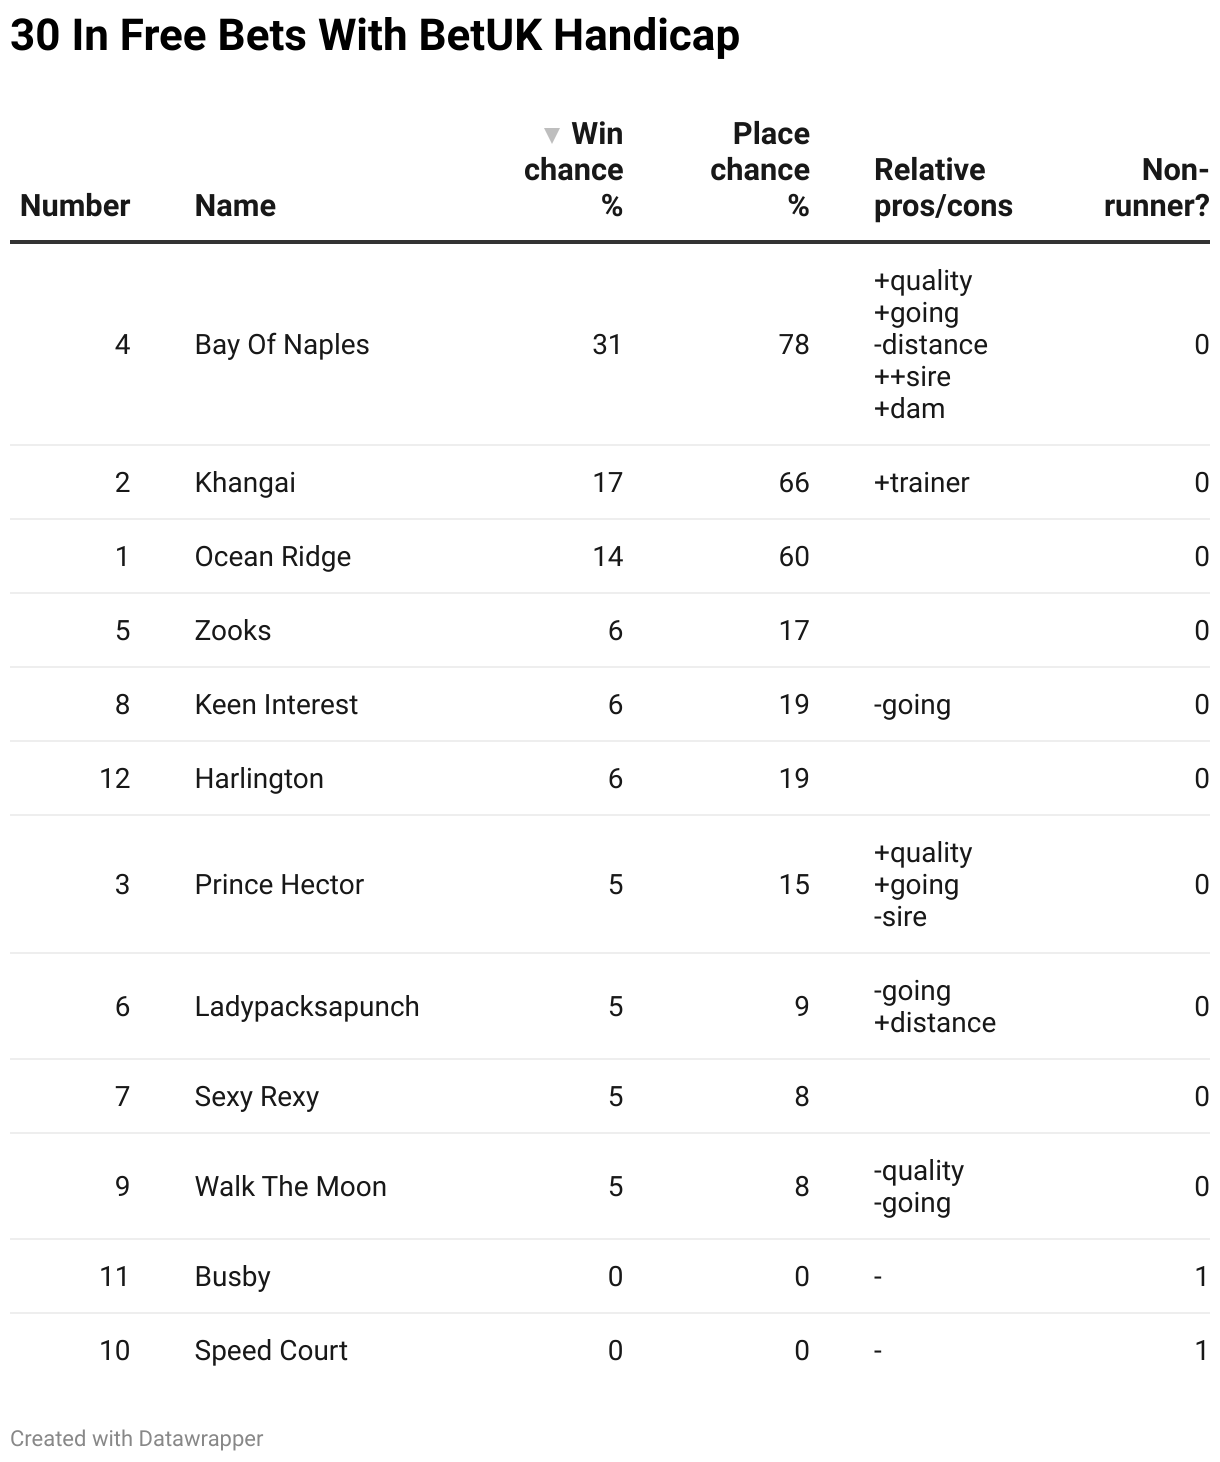1220x1462 pixels.
Task: Click the sort arrow beside Win chance
Action: 551,135
